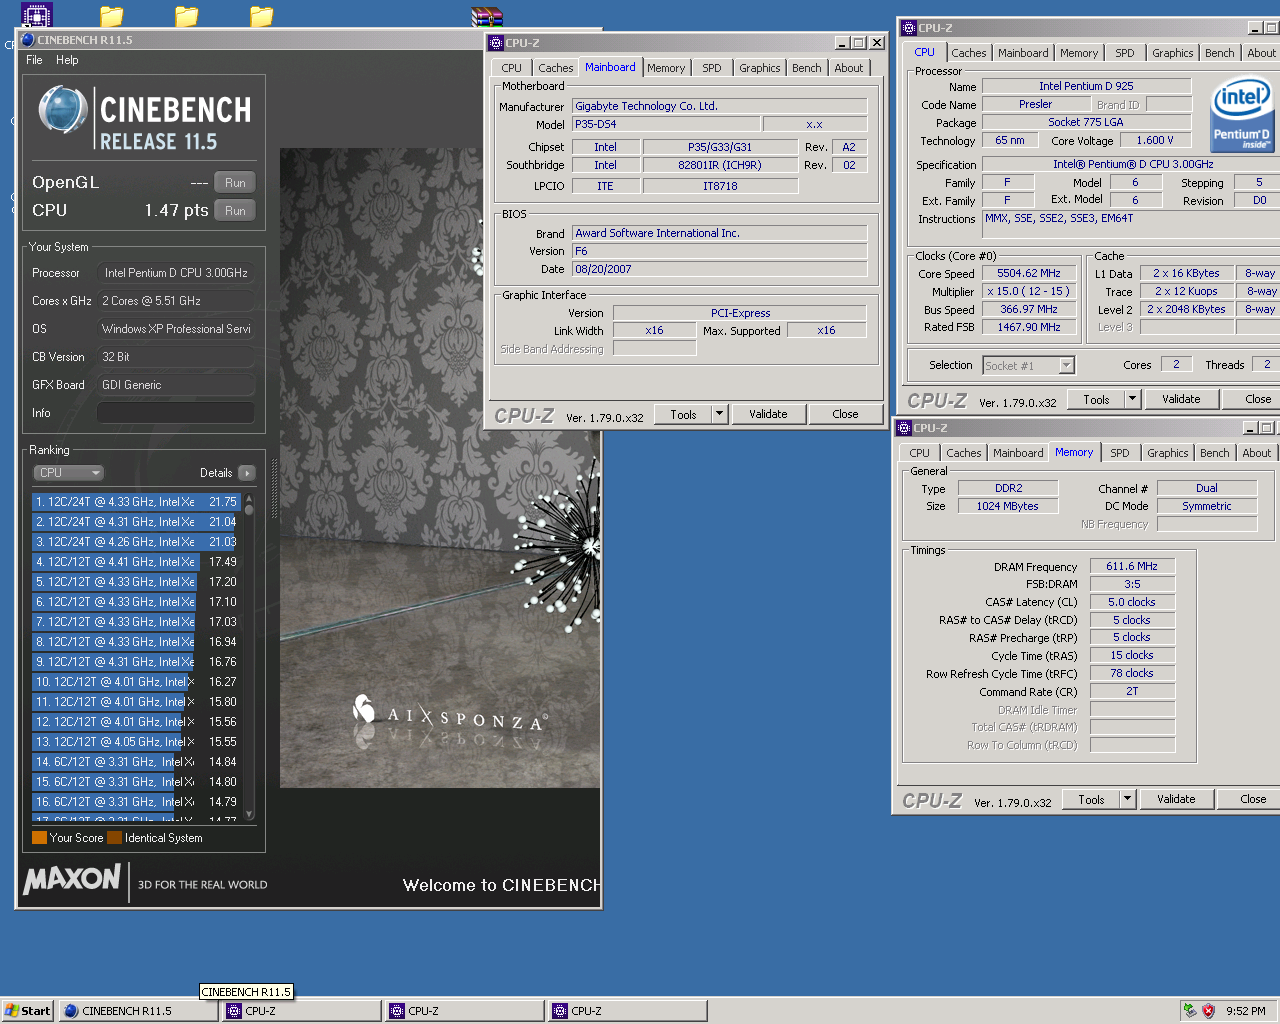Click the BIOS date 08/20/2007

pyautogui.click(x=719, y=269)
